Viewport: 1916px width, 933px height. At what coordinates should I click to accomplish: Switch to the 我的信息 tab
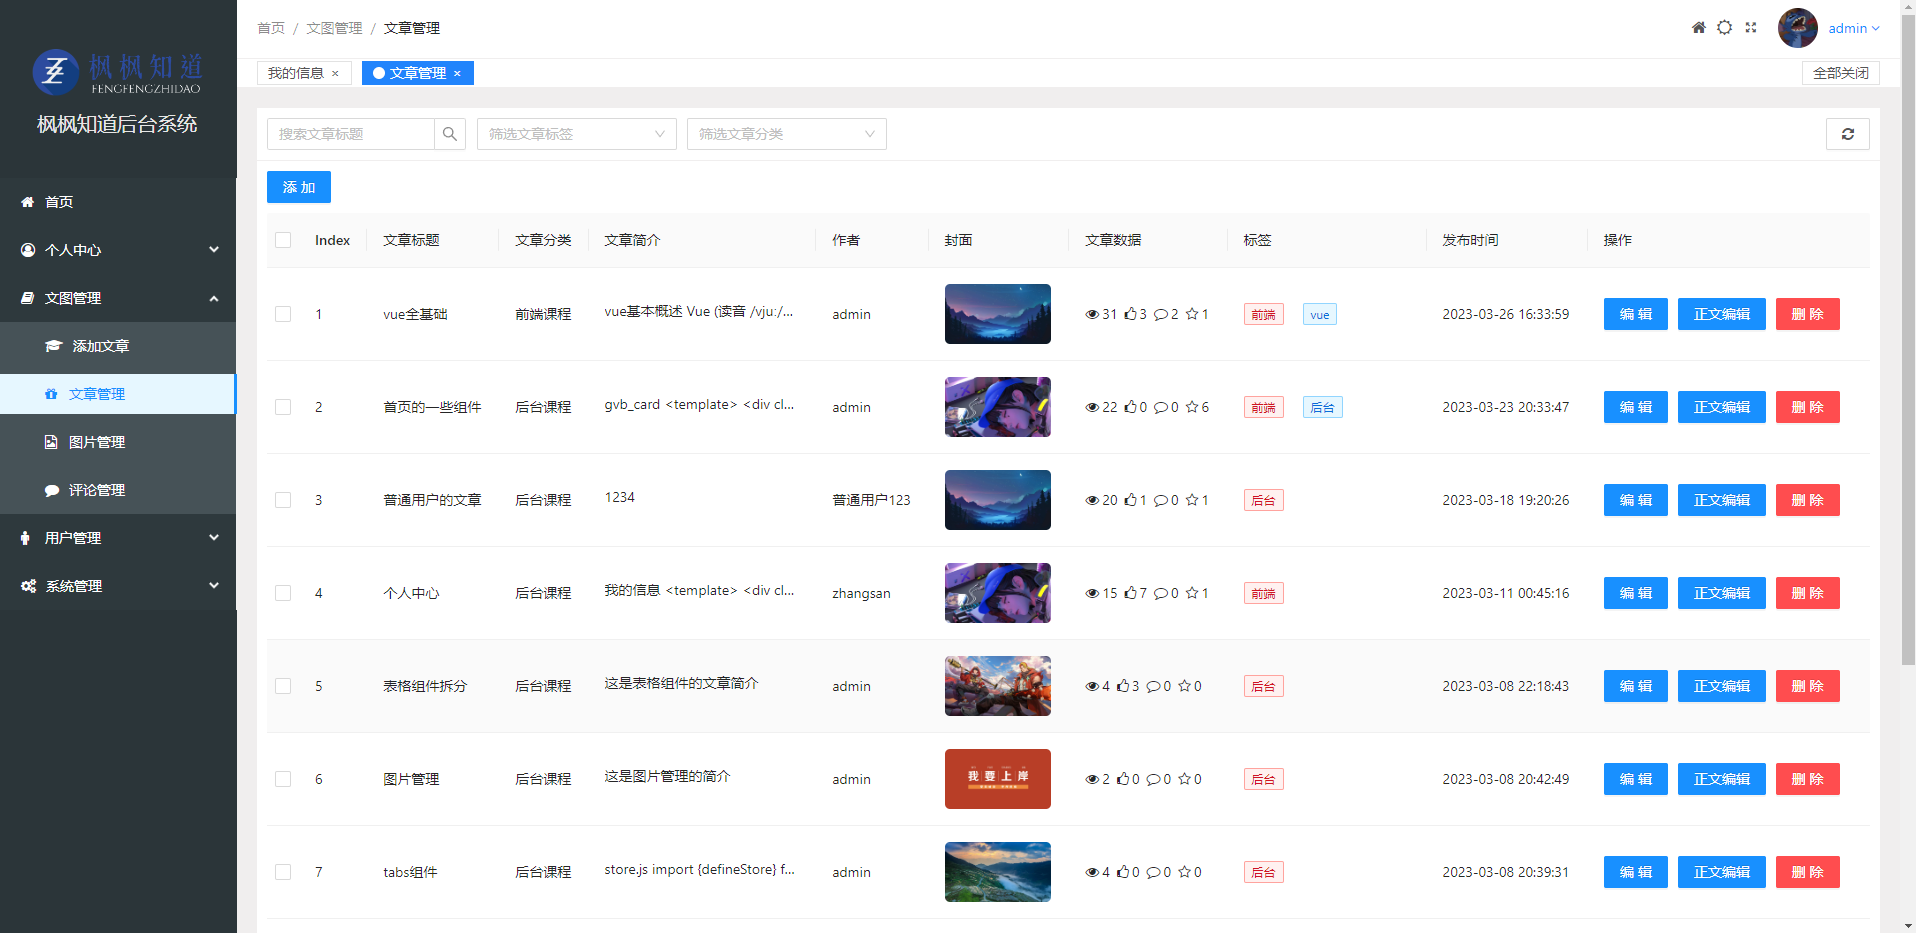[295, 73]
